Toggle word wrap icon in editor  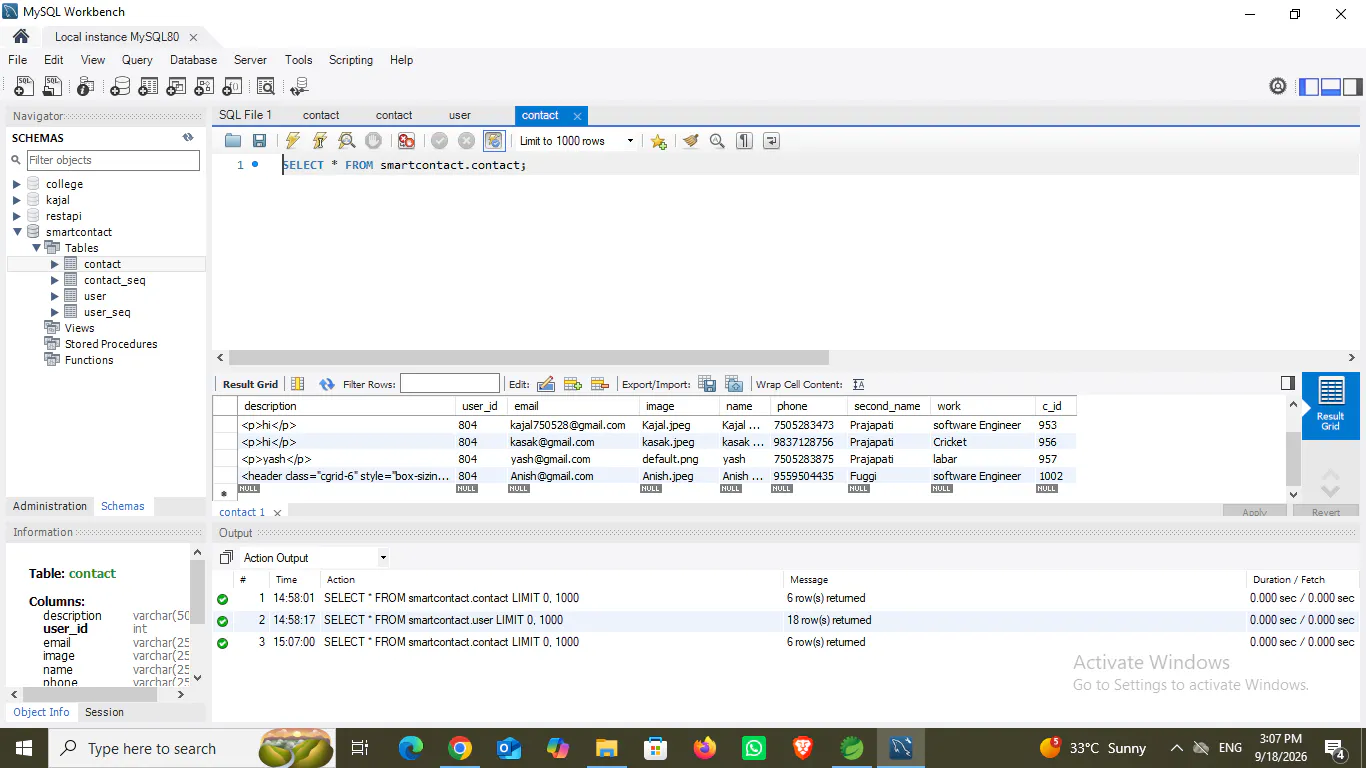(x=771, y=141)
